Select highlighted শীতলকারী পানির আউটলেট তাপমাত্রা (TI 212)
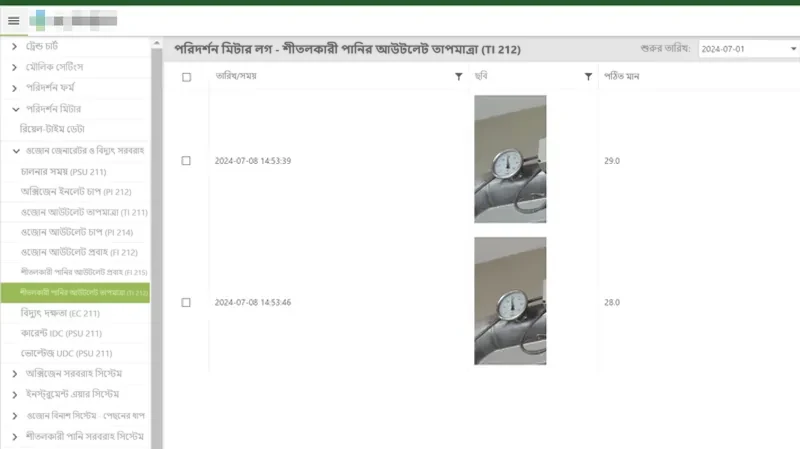 [x=76, y=292]
